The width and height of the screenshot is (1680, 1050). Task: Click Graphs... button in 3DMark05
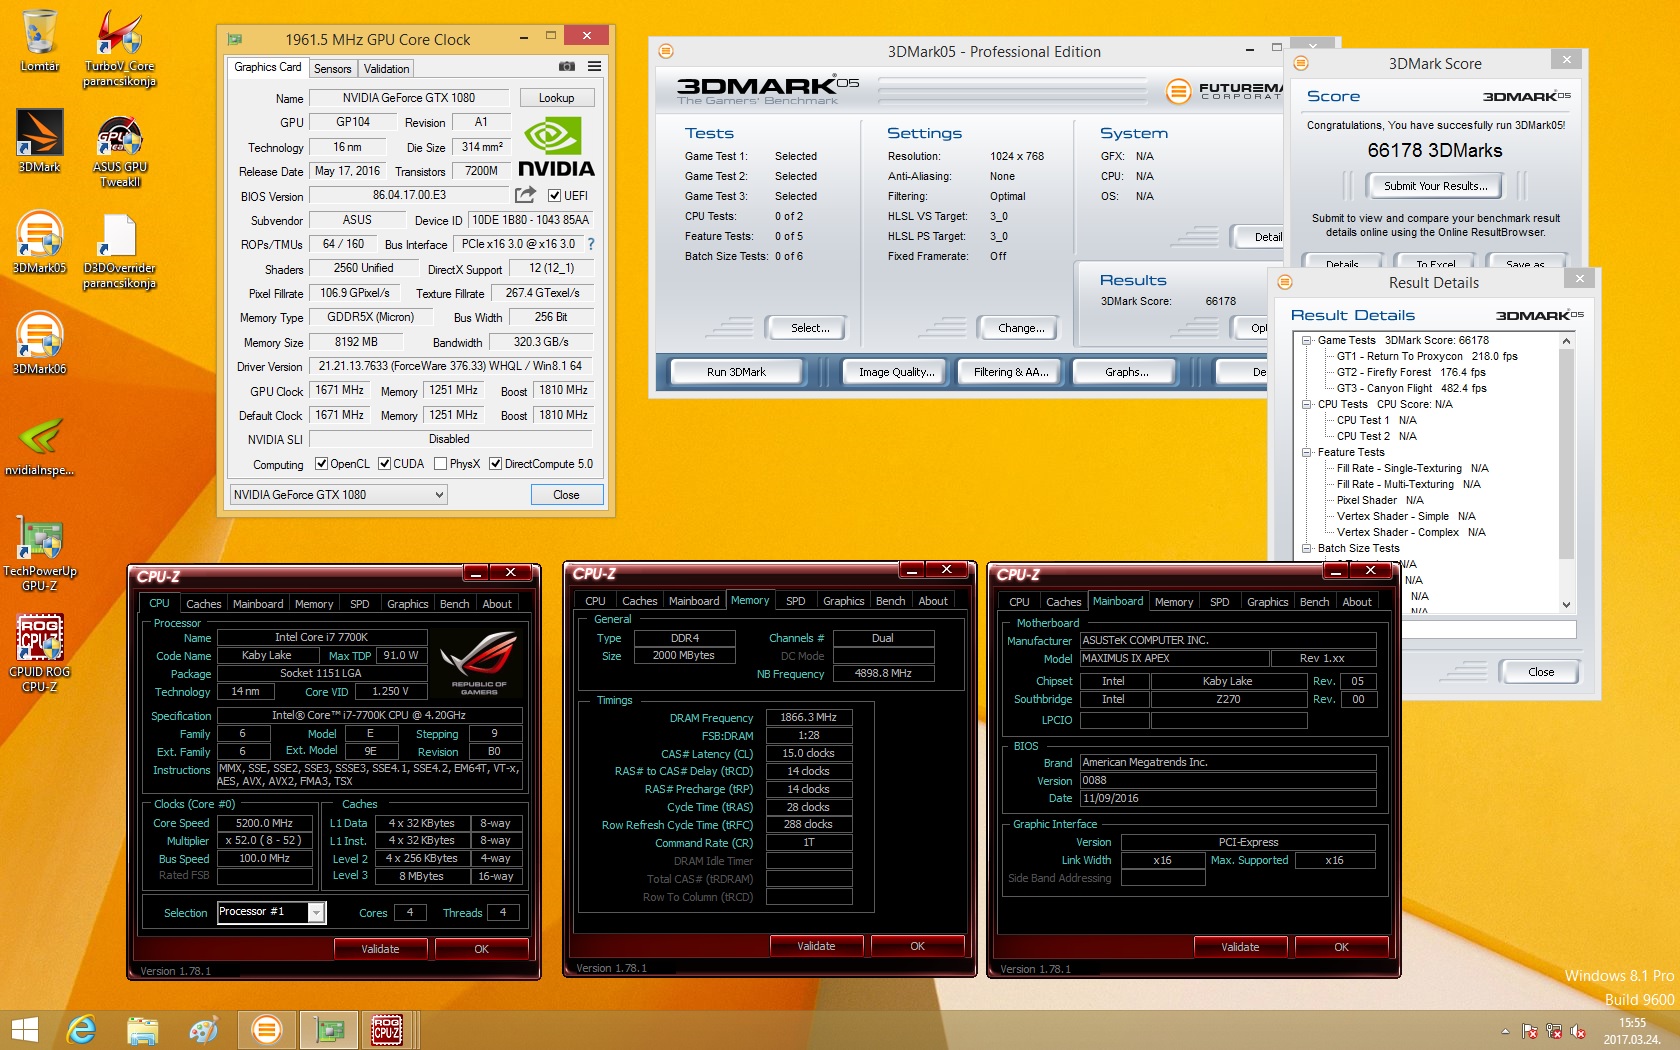click(1126, 372)
